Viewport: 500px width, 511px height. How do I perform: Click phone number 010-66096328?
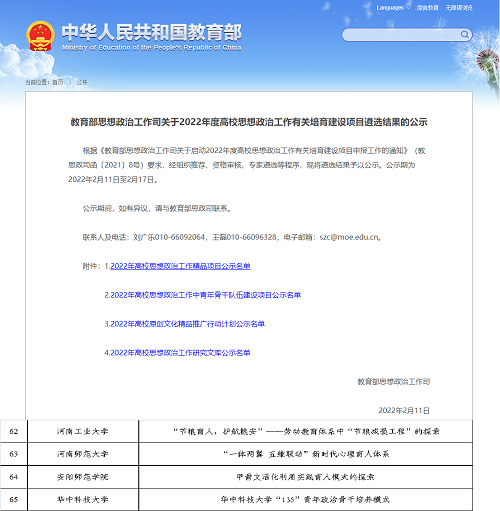point(251,237)
